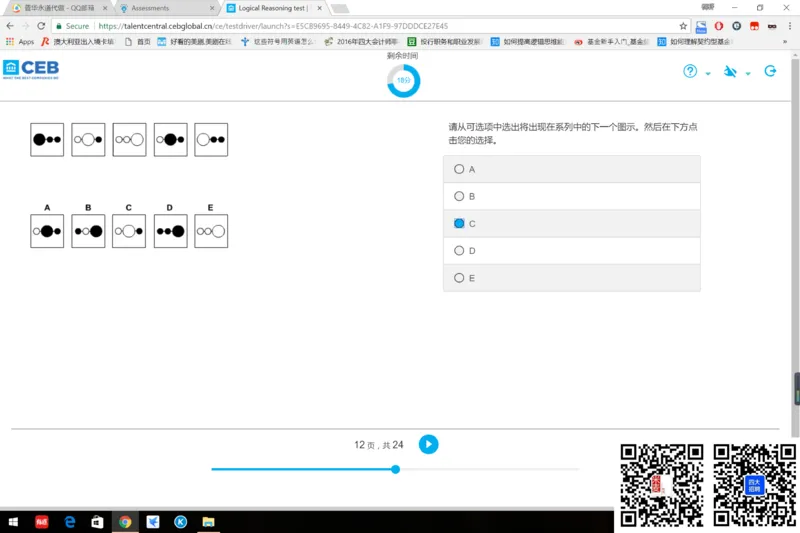Image resolution: width=800 pixels, height=533 pixels.
Task: Select answer option A radio button
Action: [x=459, y=169]
